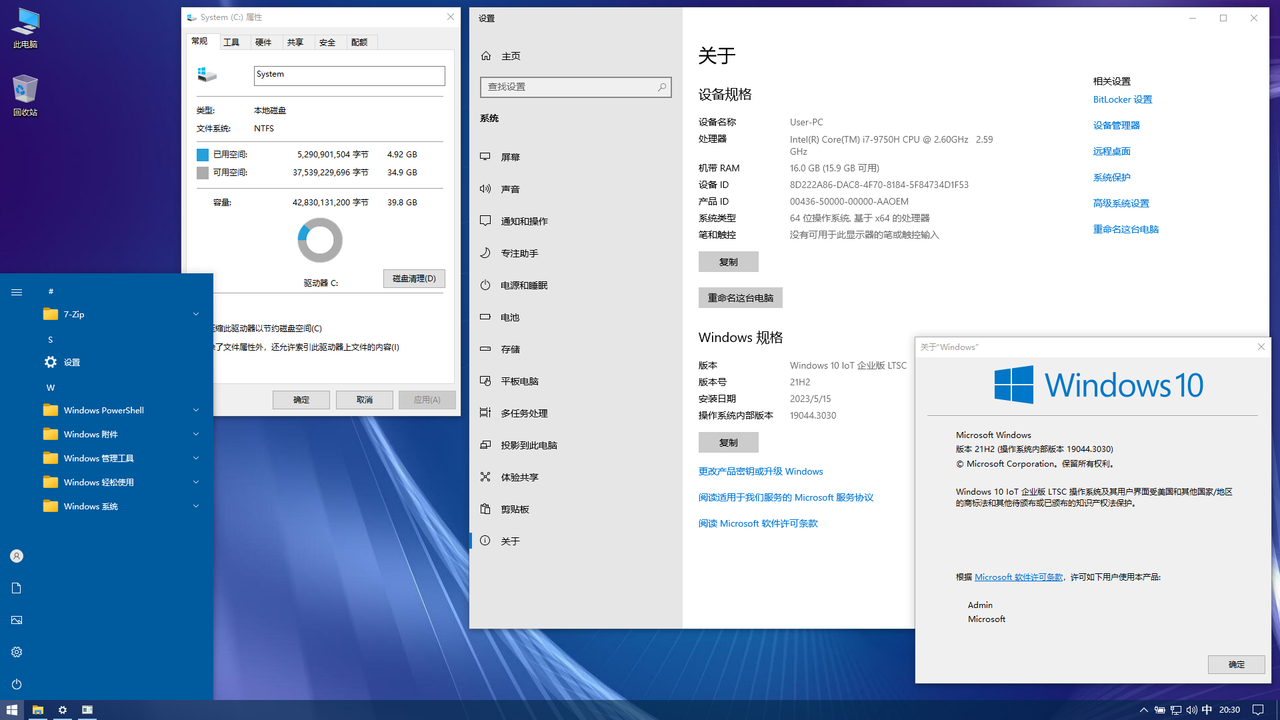Click the magnifier in 查找设置 box
Image resolution: width=1280 pixels, height=720 pixels.
click(661, 87)
